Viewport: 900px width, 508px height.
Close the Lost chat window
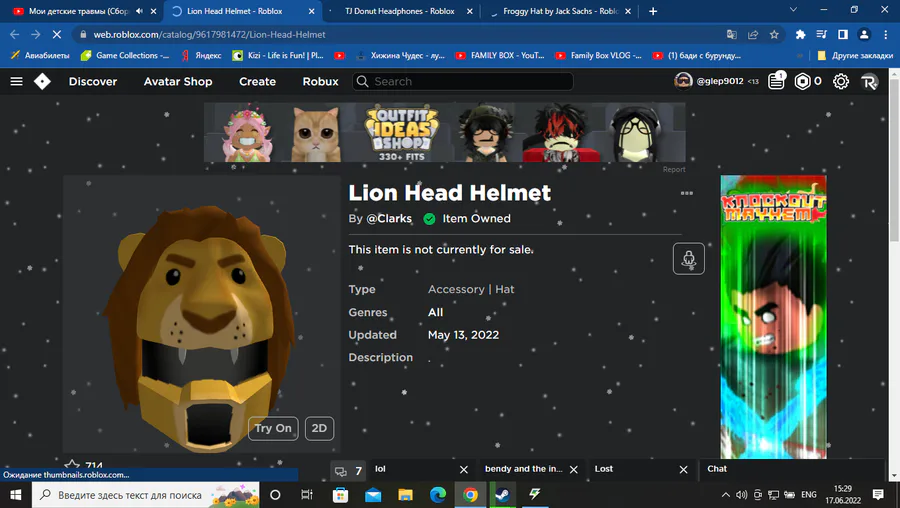click(x=683, y=470)
